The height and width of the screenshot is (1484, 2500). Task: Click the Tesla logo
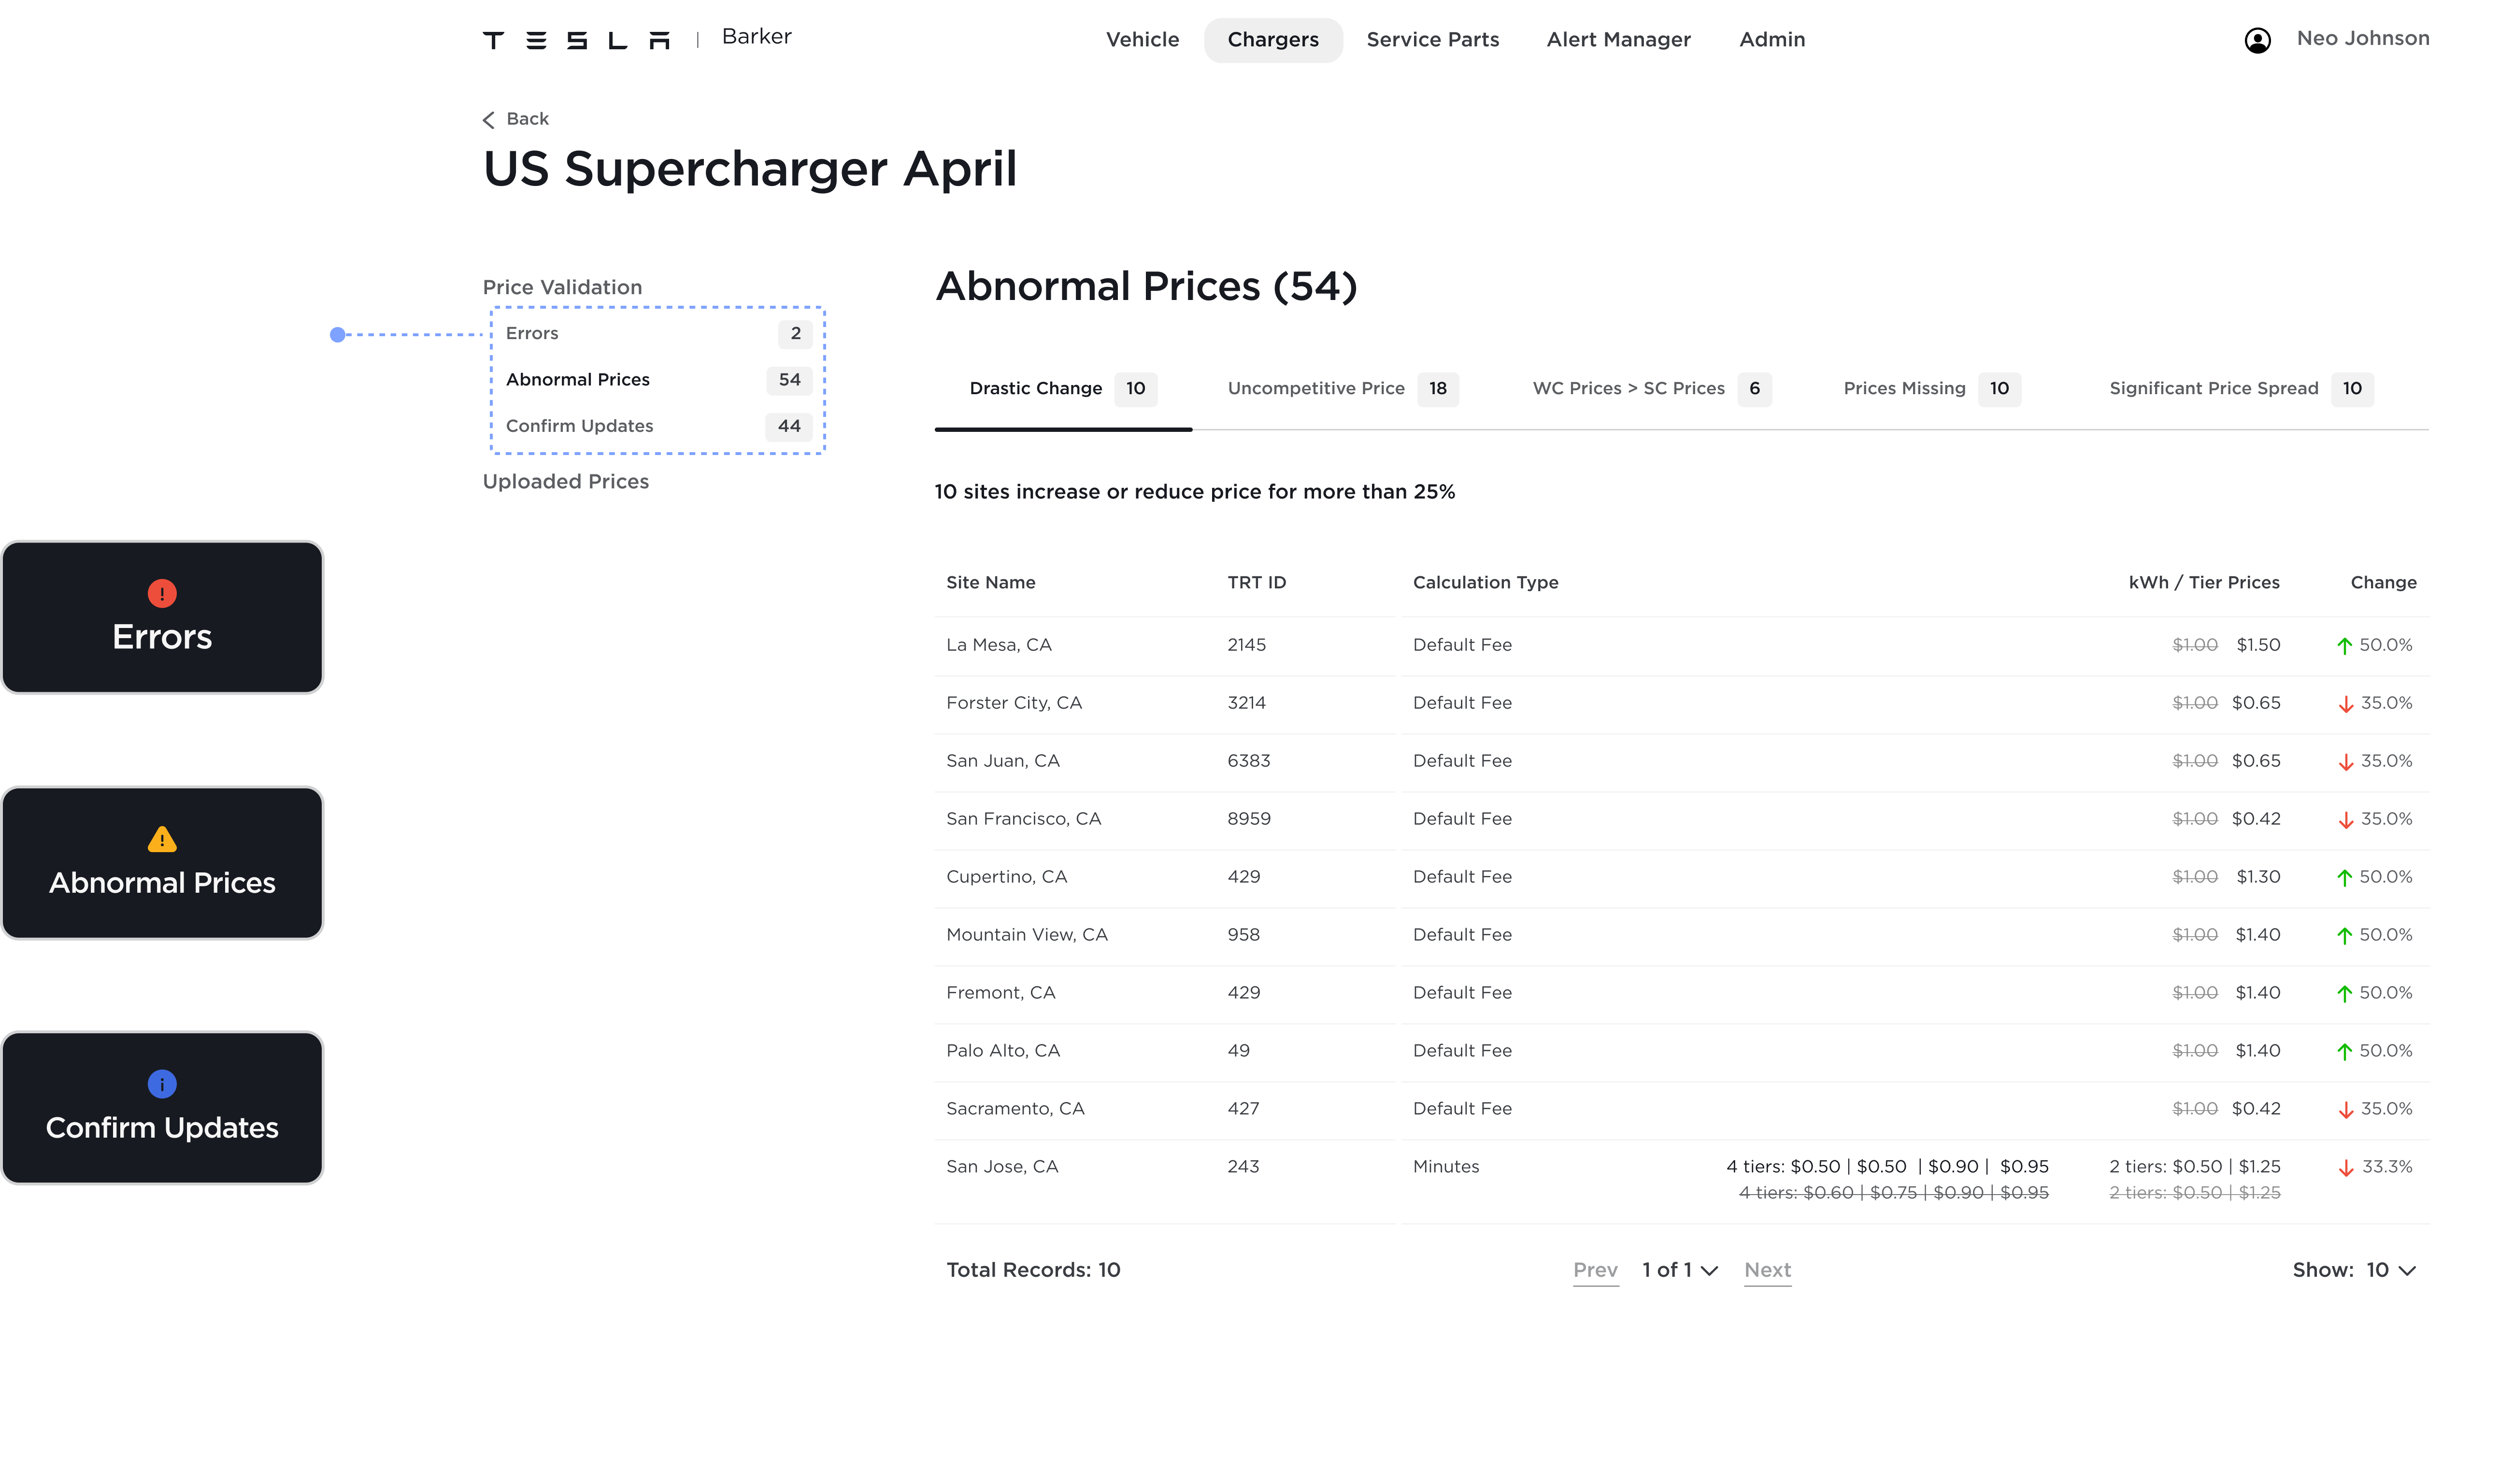pyautogui.click(x=576, y=40)
